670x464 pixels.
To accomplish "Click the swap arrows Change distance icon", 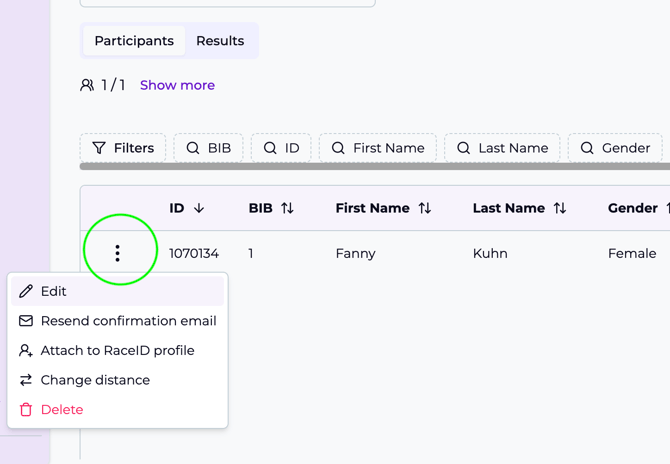I will [26, 380].
